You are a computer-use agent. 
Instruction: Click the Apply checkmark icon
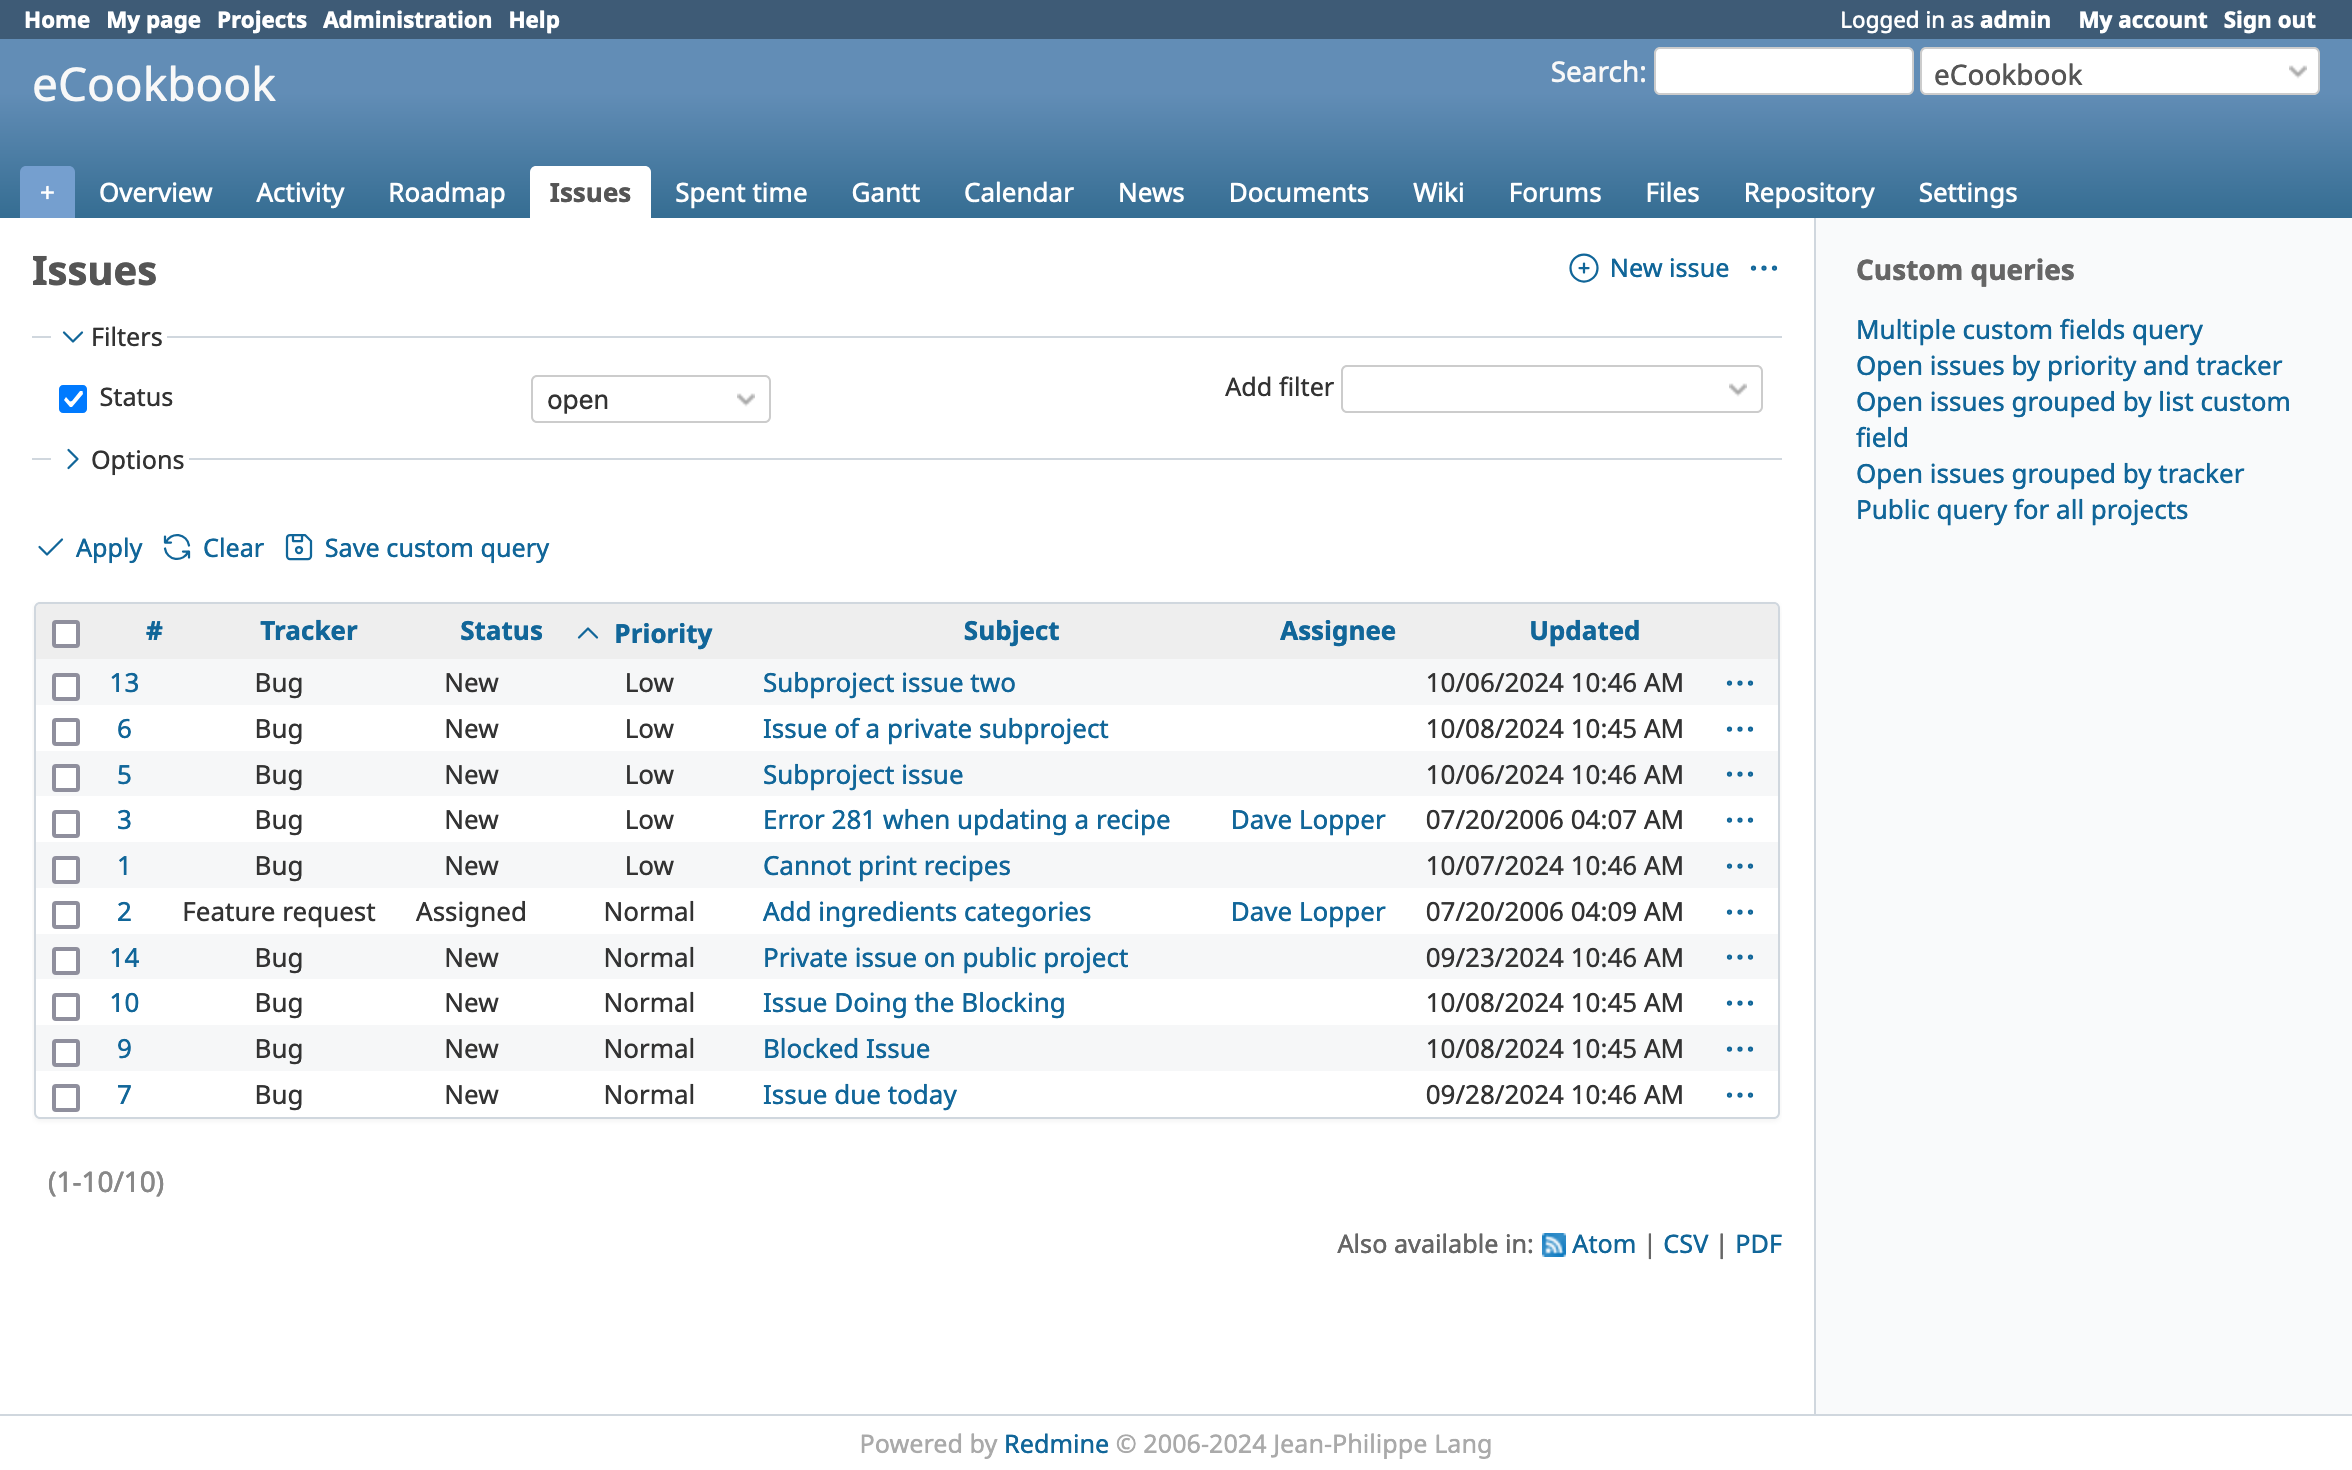pyautogui.click(x=50, y=547)
